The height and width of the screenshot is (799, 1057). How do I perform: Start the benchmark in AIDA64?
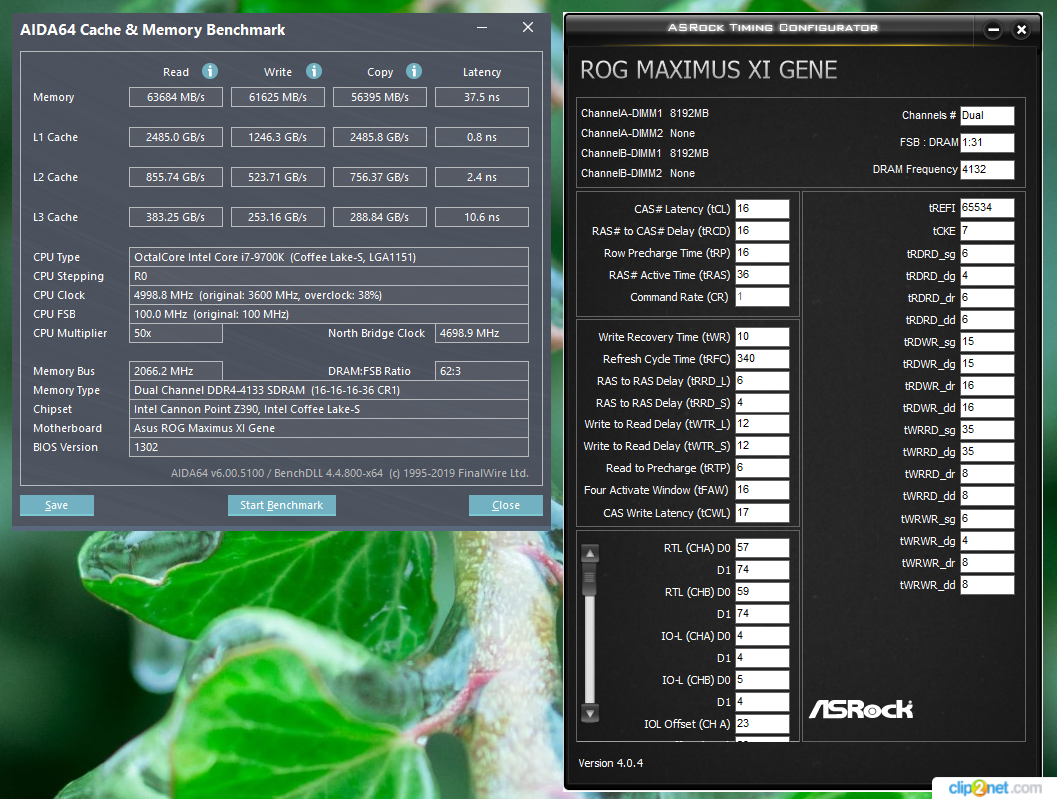(x=282, y=505)
